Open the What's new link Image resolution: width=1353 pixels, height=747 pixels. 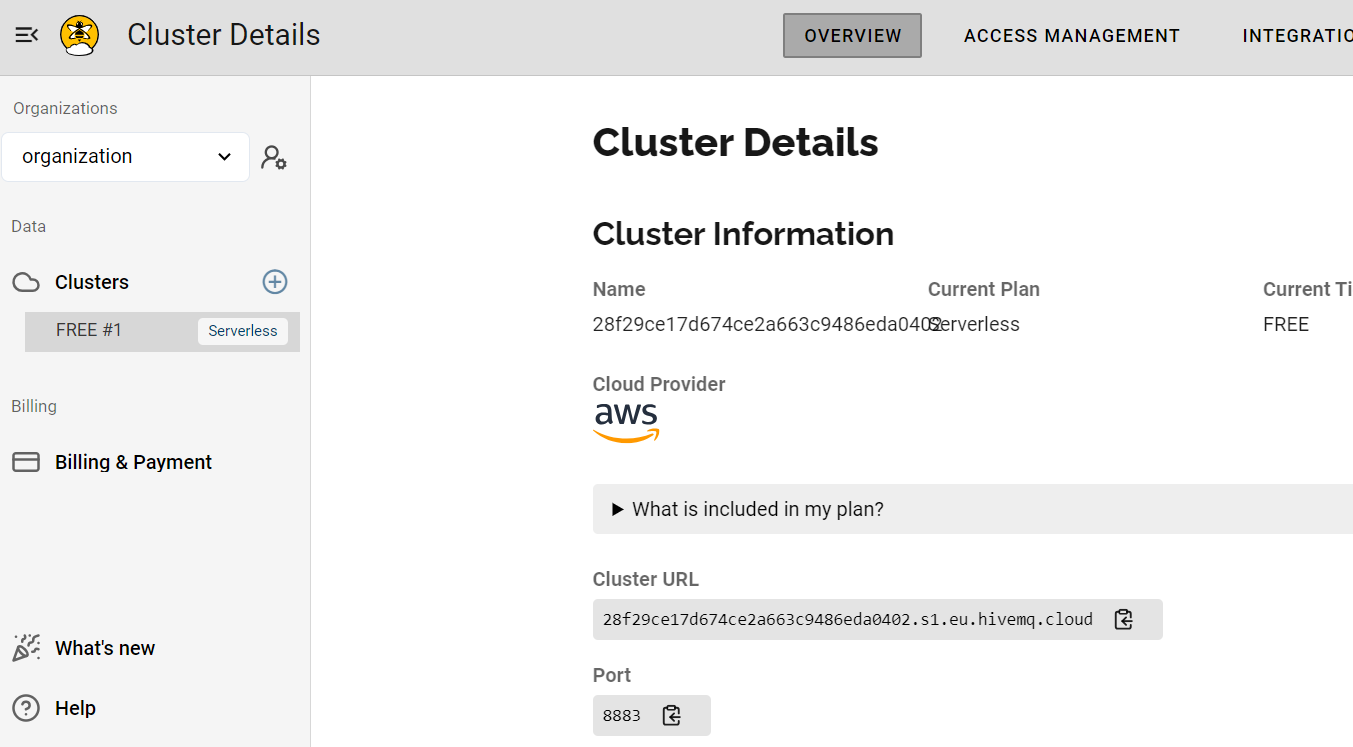105,648
